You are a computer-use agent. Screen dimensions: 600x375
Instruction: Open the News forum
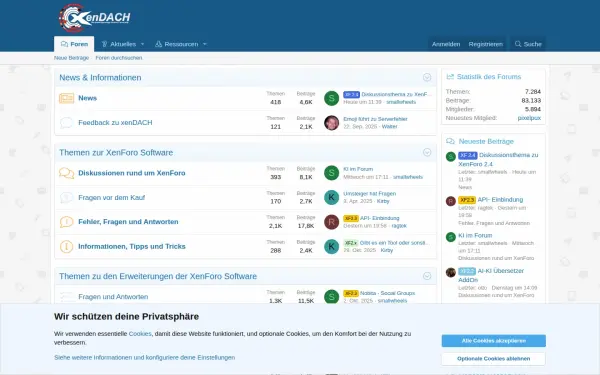pos(88,98)
